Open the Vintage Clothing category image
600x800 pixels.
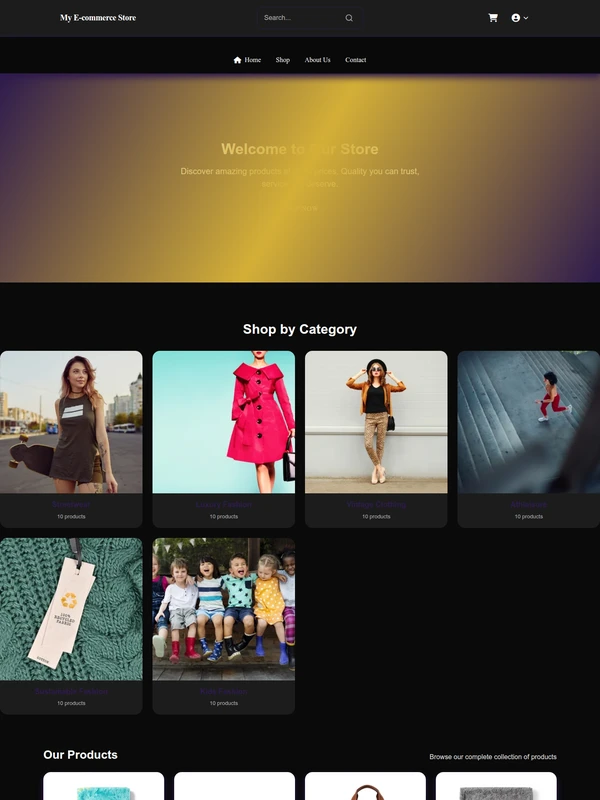376,422
